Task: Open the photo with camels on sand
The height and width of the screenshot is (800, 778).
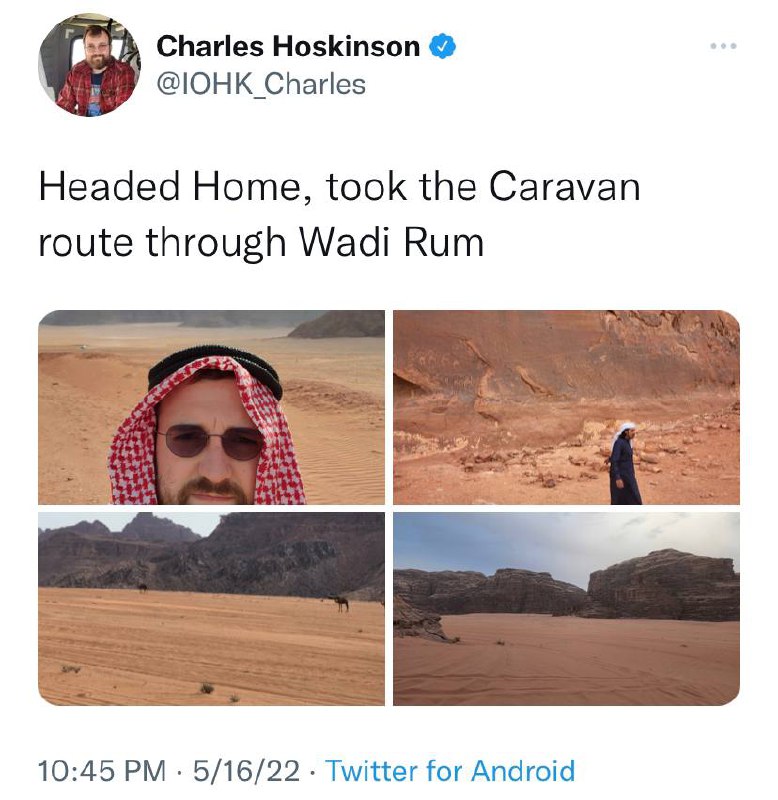Action: point(211,609)
